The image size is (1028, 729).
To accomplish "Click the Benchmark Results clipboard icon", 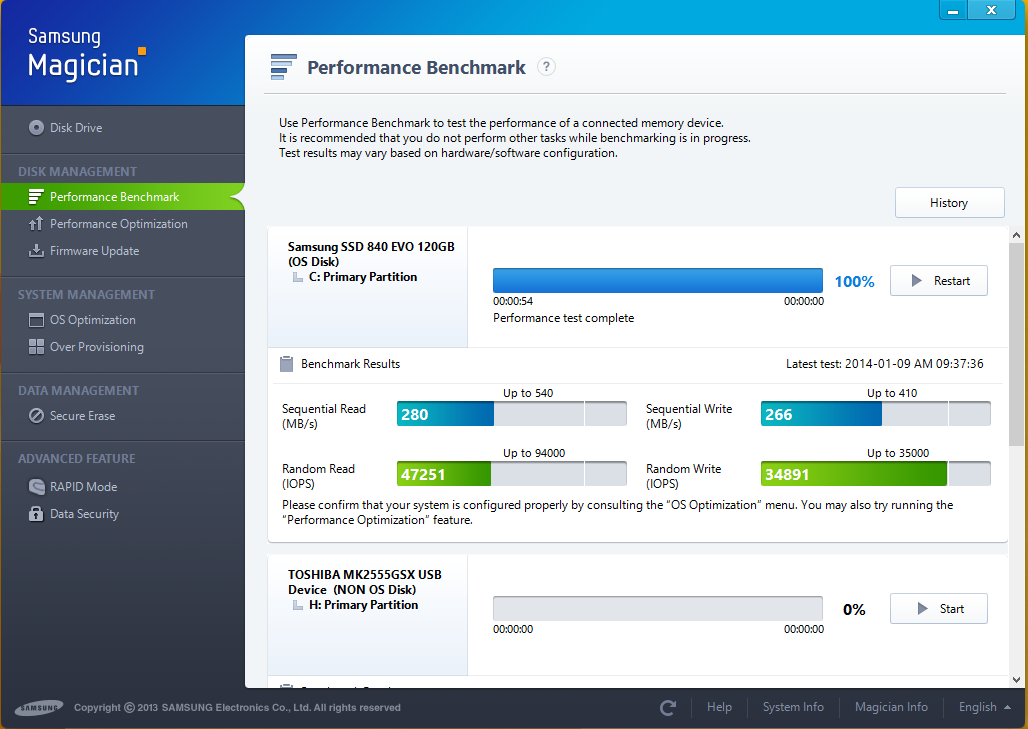I will pos(287,364).
